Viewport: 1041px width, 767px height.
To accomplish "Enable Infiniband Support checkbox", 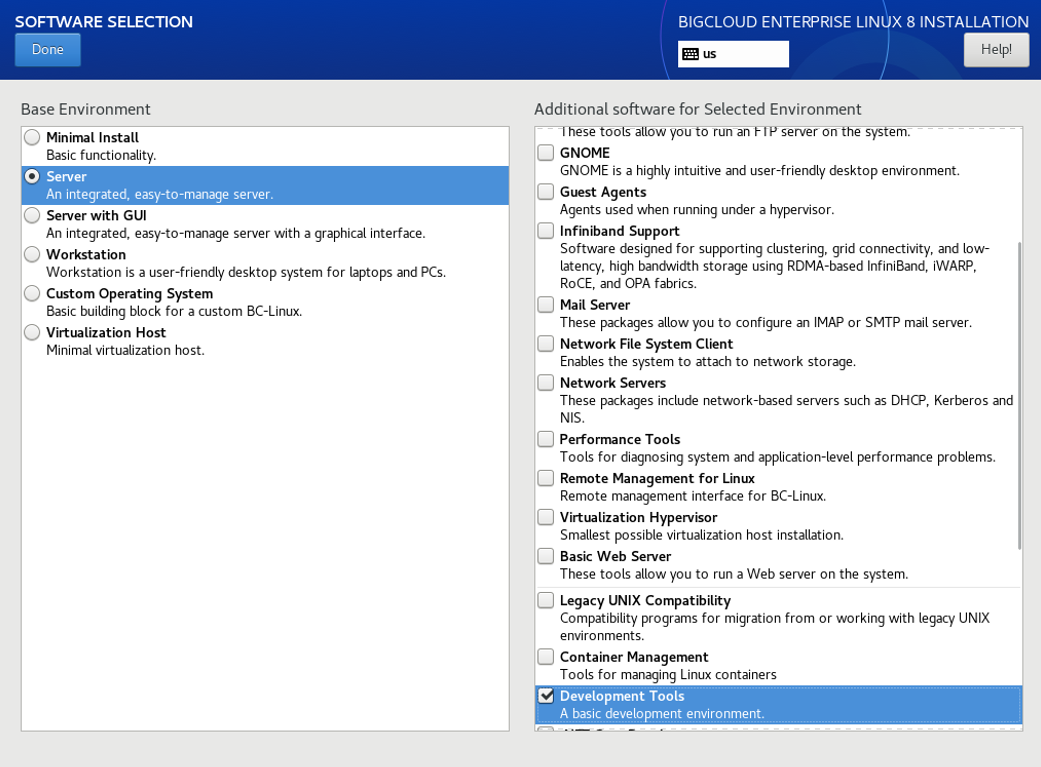I will (546, 231).
